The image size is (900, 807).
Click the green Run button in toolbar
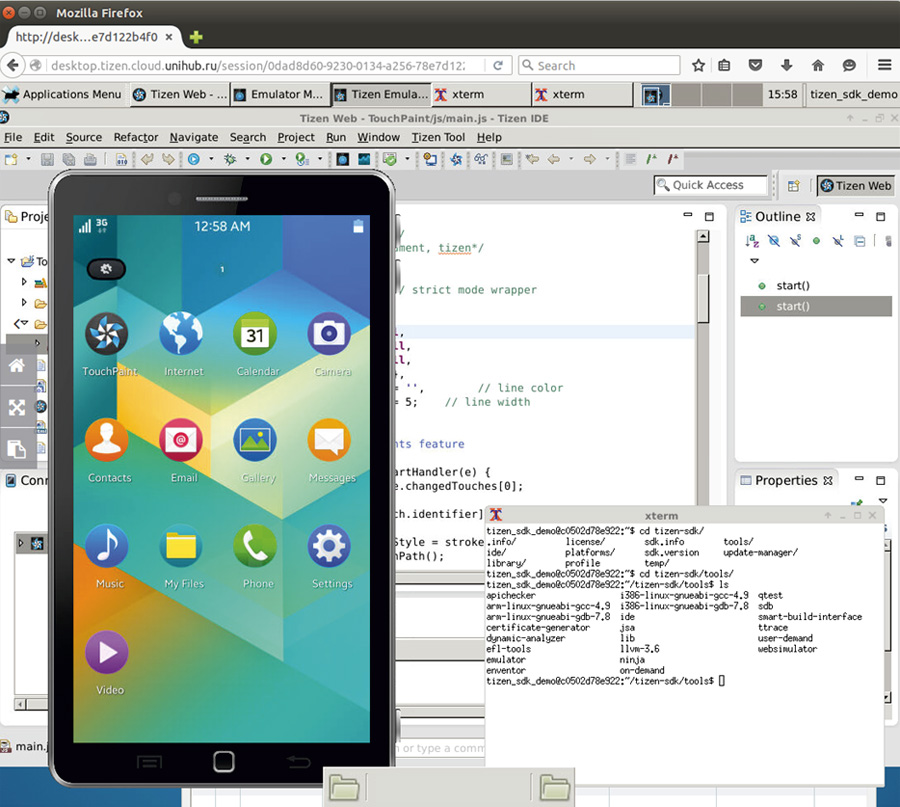coord(266,159)
